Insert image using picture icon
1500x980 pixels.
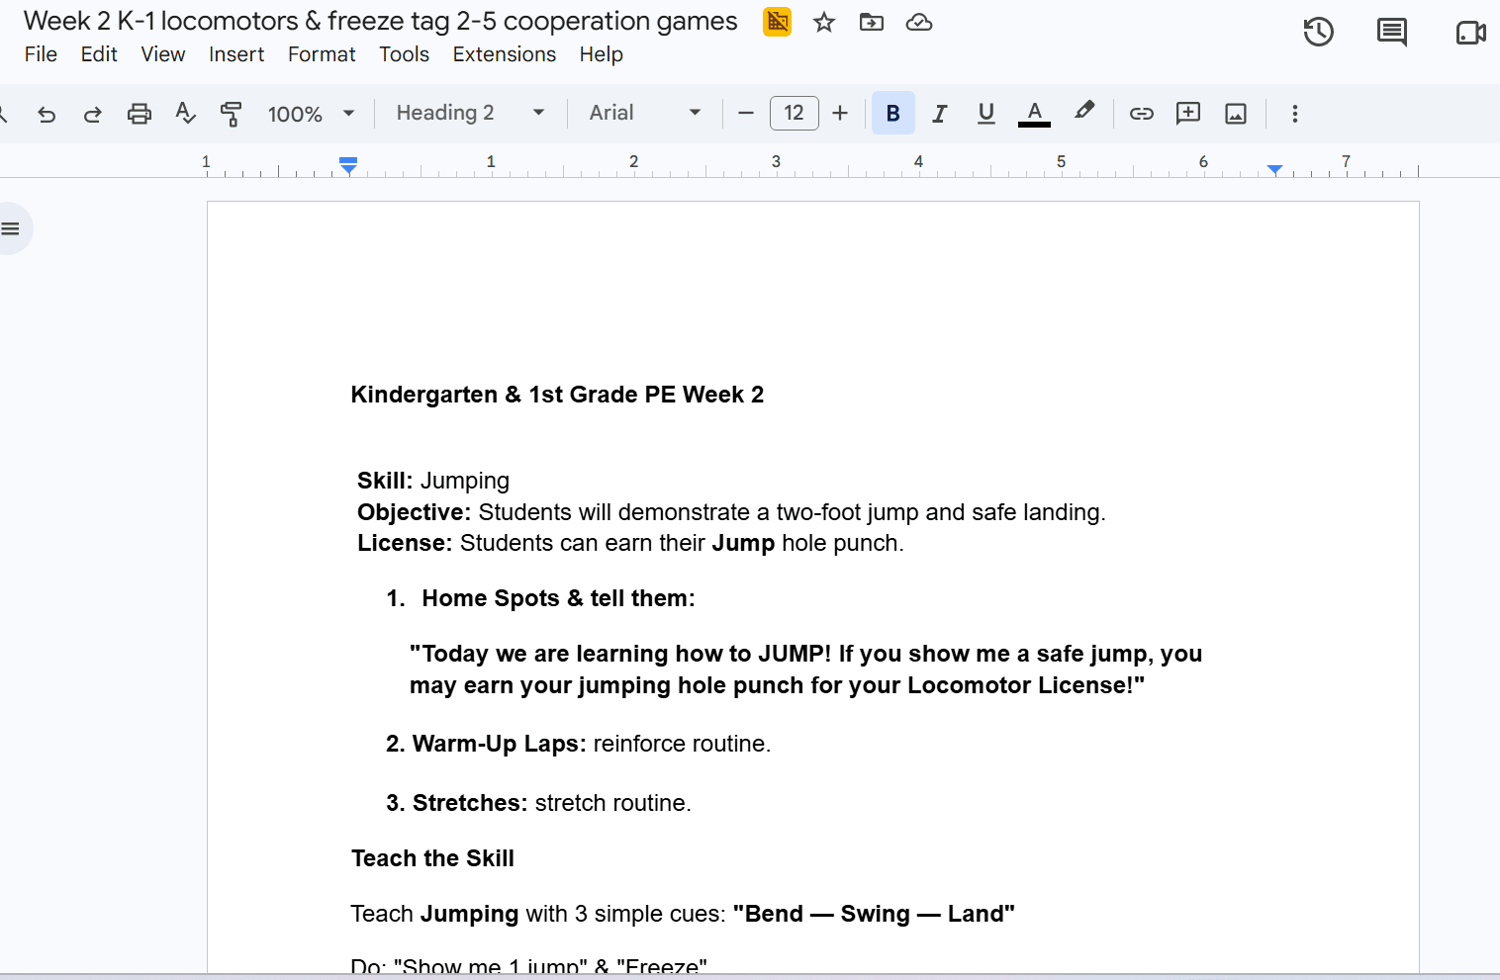click(1236, 114)
